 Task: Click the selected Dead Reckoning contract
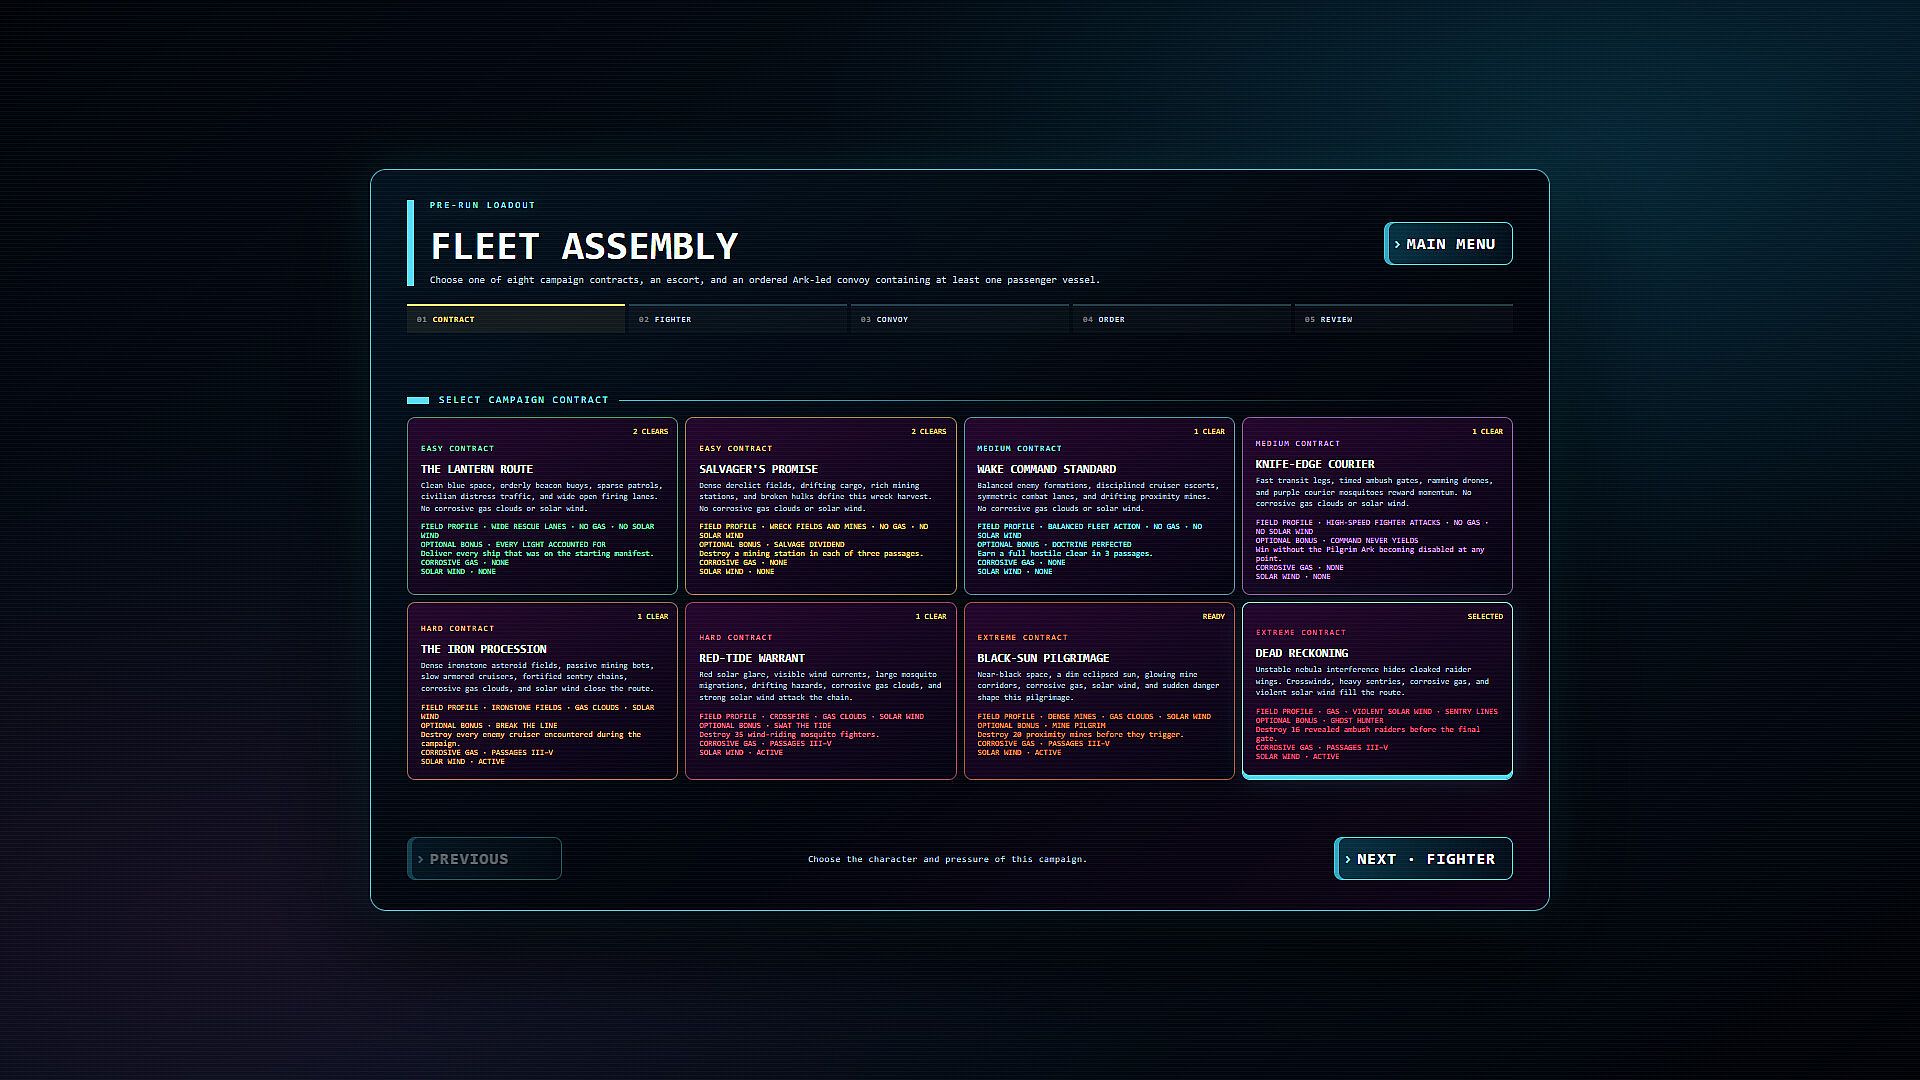tap(1377, 691)
